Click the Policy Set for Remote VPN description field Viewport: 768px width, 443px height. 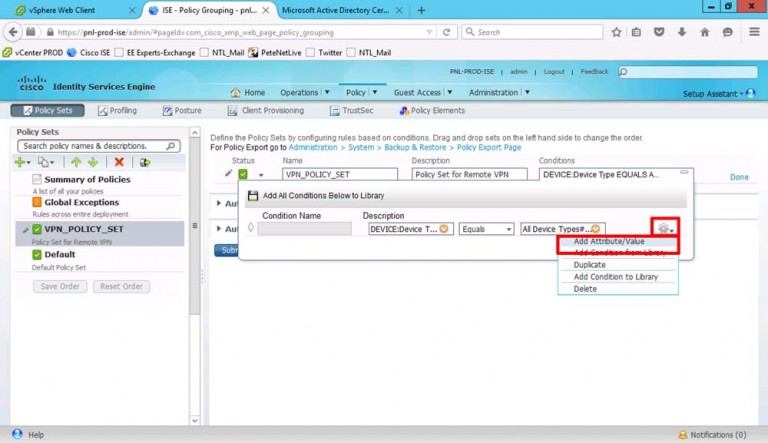(469, 174)
